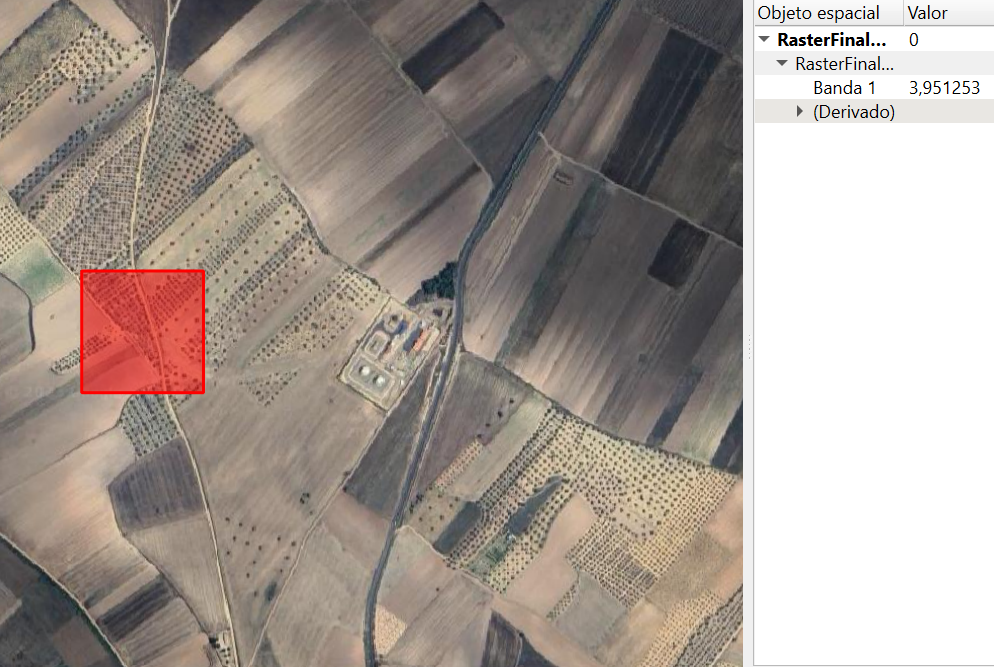Click empty space below the results tree
The height and width of the screenshot is (667, 994).
click(x=873, y=400)
